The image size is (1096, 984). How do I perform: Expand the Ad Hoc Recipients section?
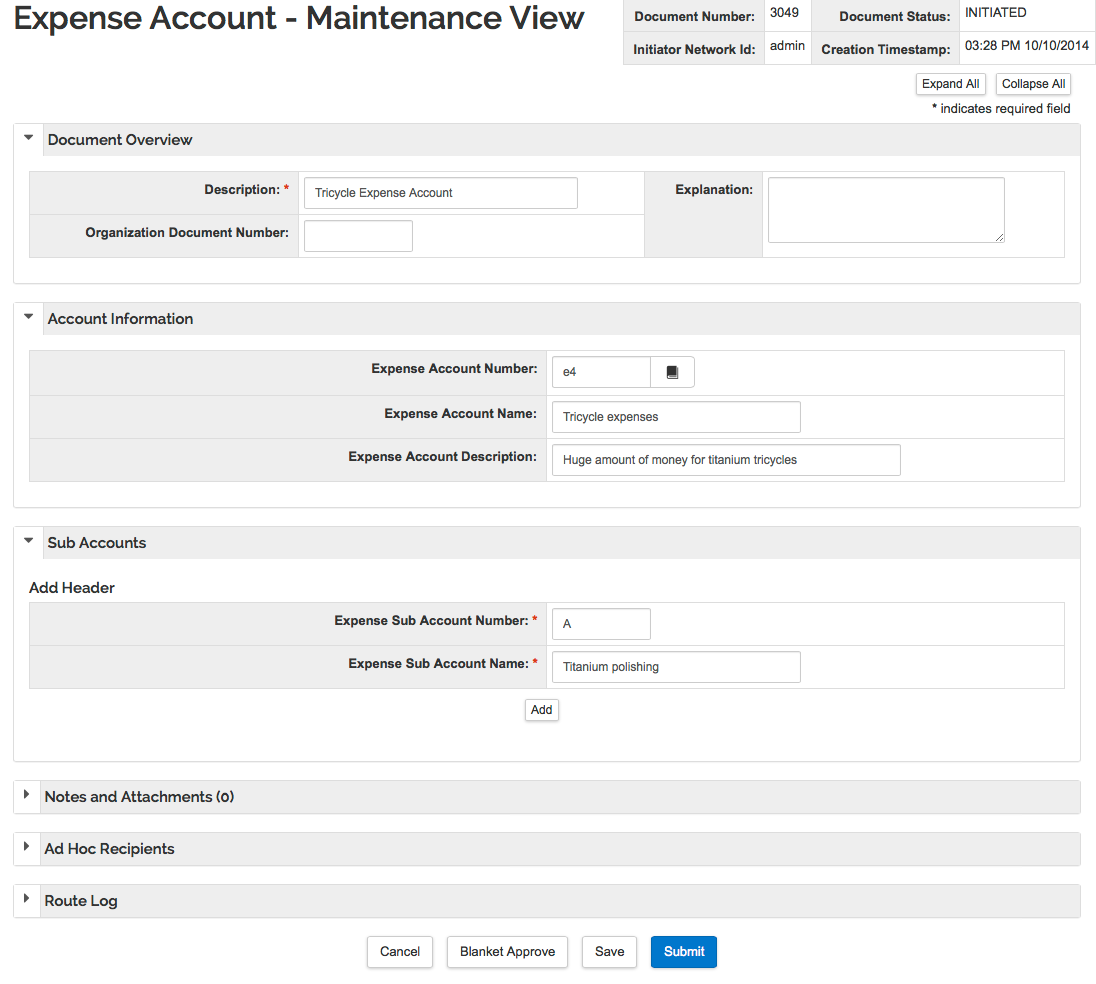pyautogui.click(x=27, y=846)
